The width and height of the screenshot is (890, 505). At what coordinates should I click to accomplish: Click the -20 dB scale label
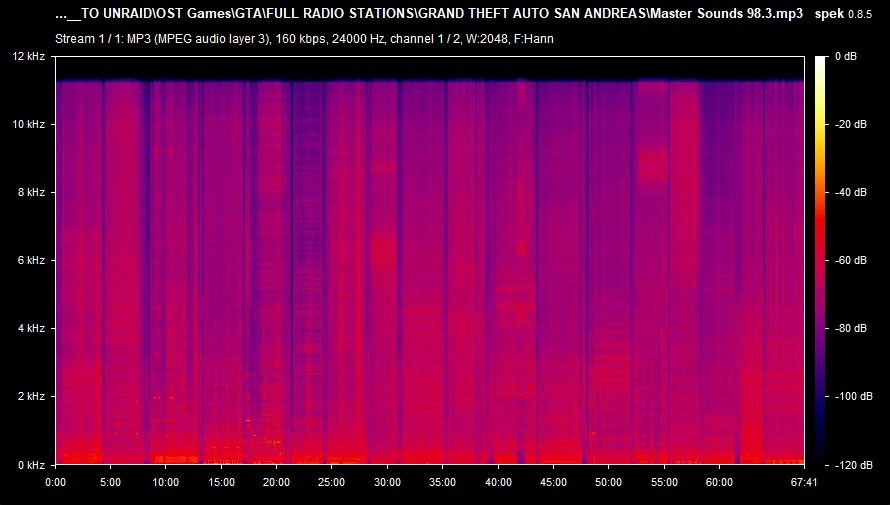(x=850, y=124)
